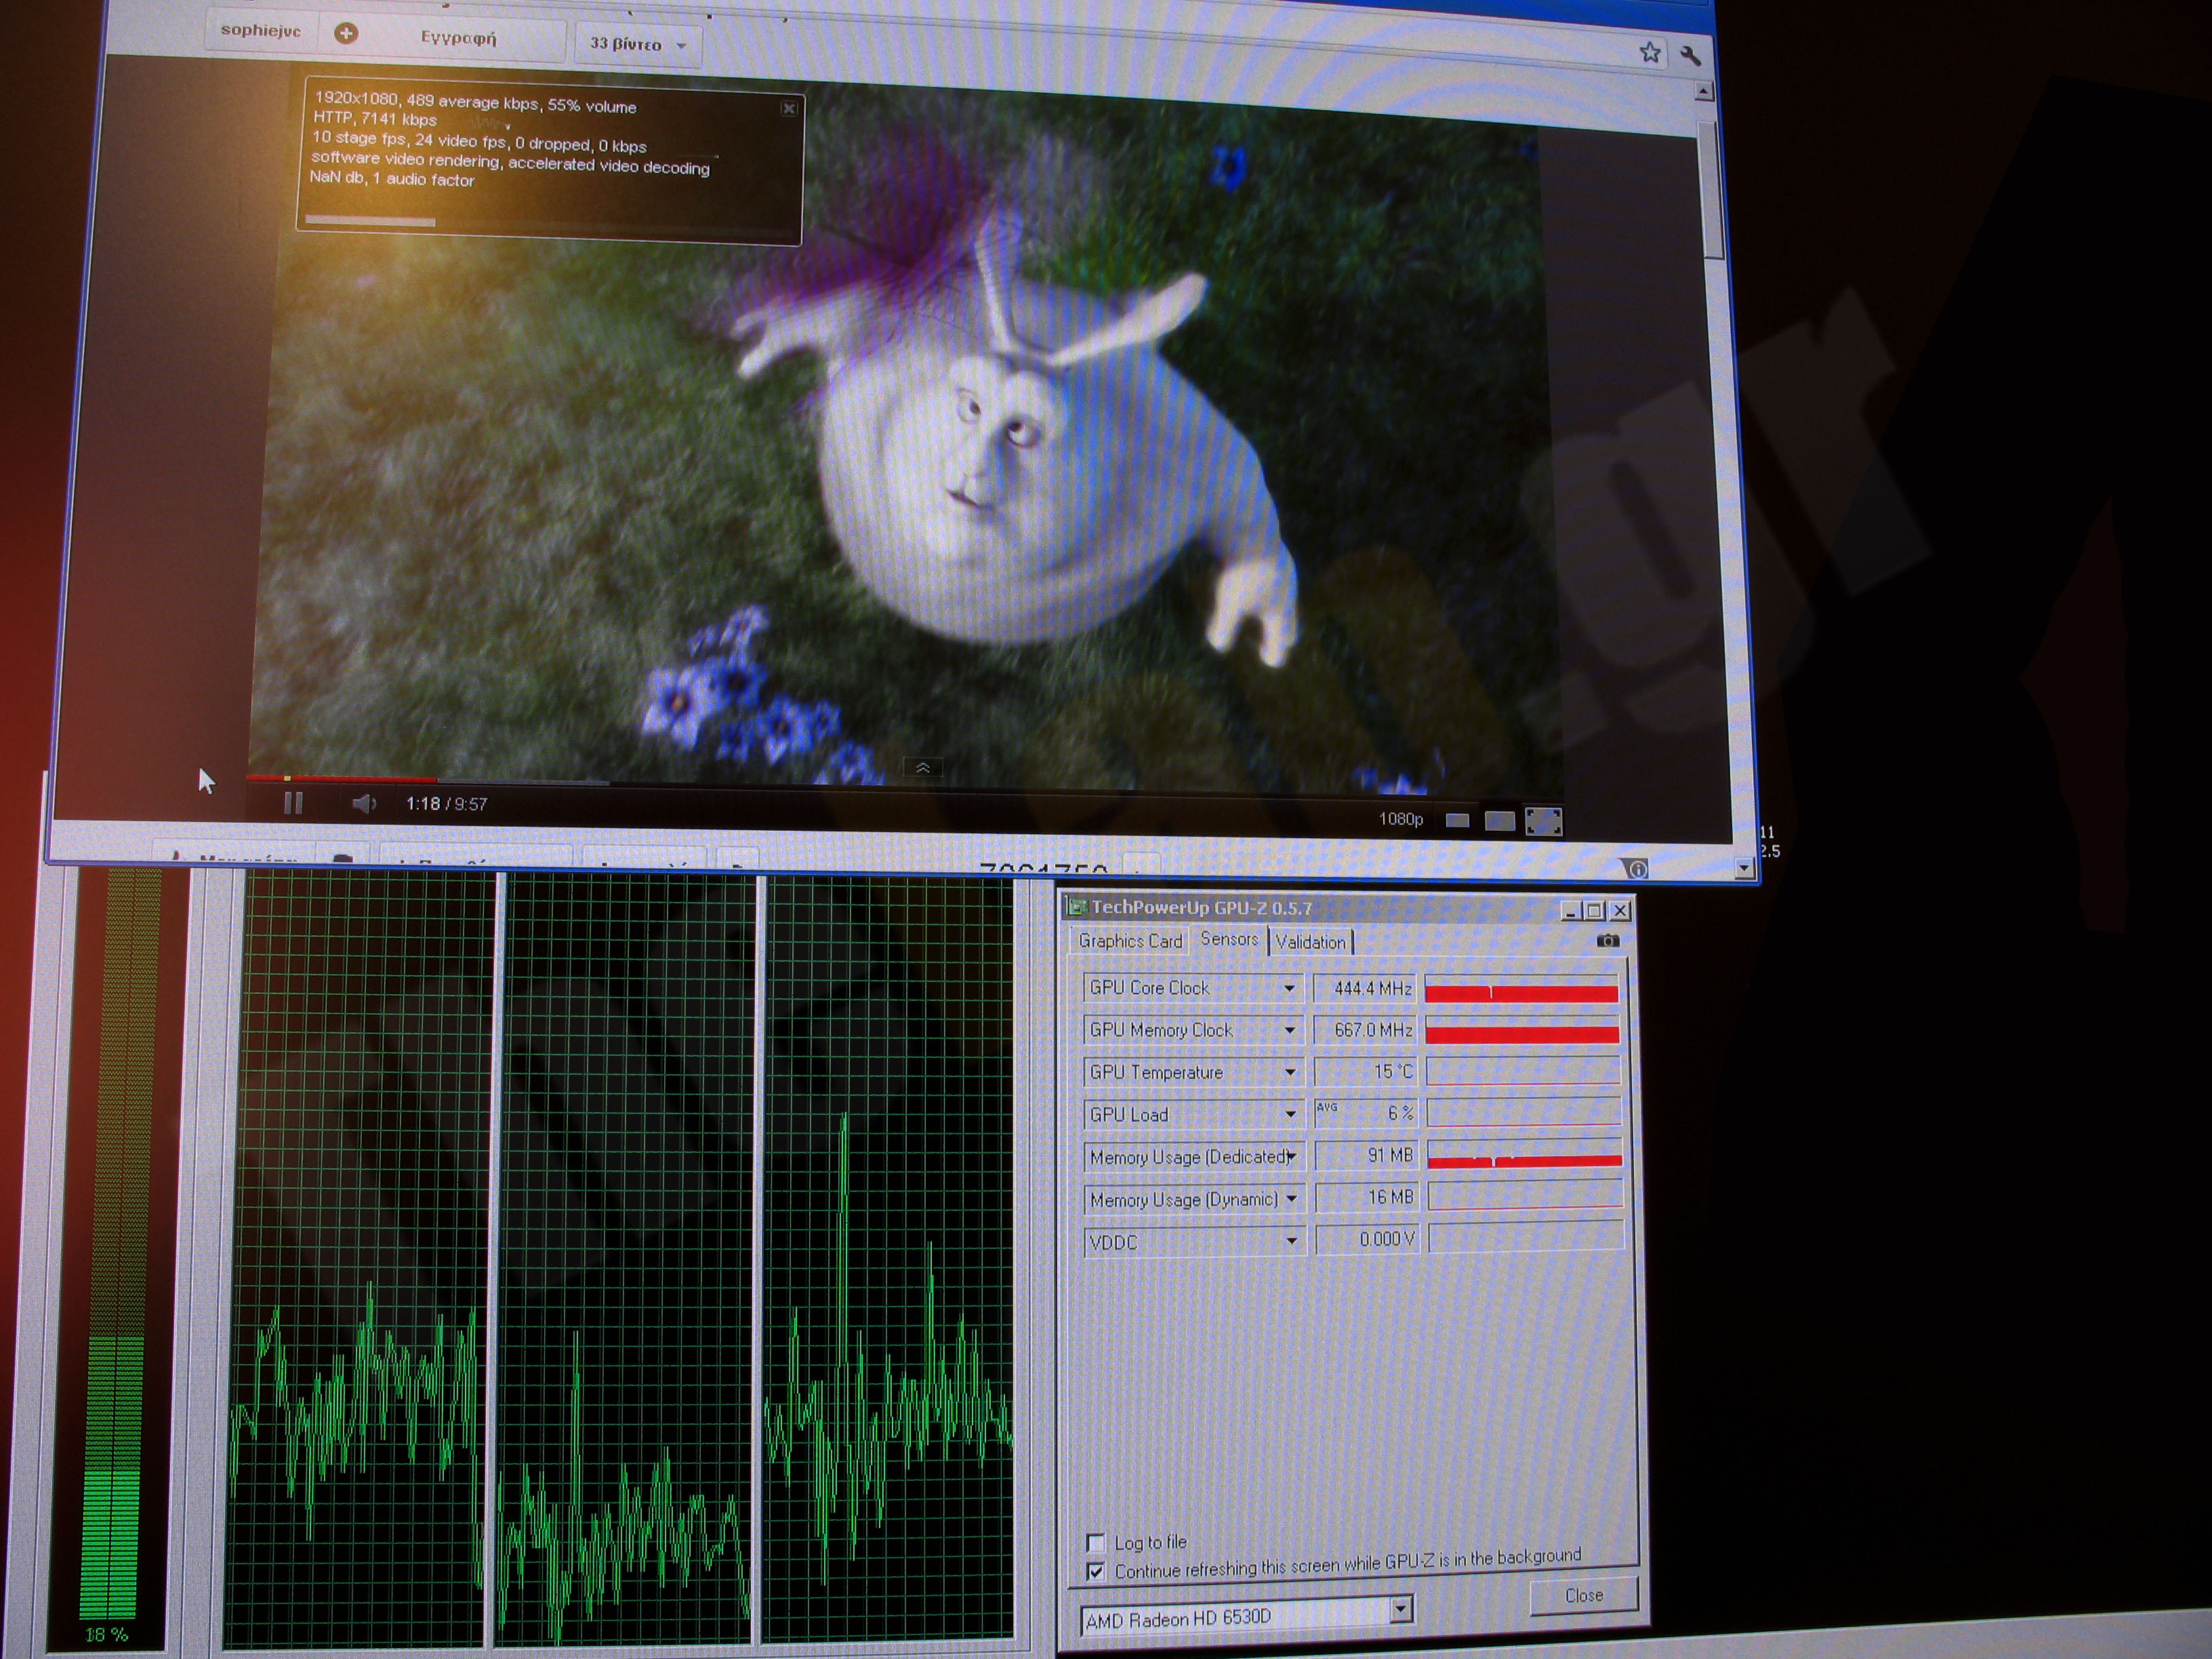
Task: Click the 1:18 / 9:57 time display
Action: [446, 804]
